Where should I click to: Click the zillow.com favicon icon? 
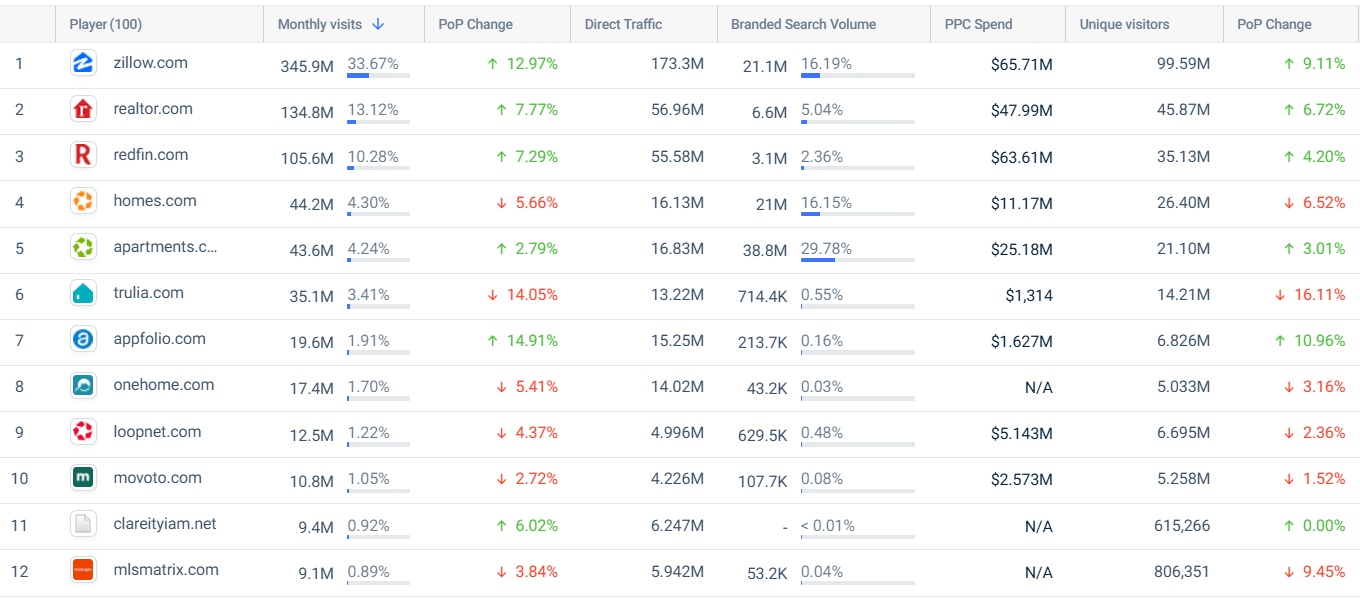click(x=83, y=63)
